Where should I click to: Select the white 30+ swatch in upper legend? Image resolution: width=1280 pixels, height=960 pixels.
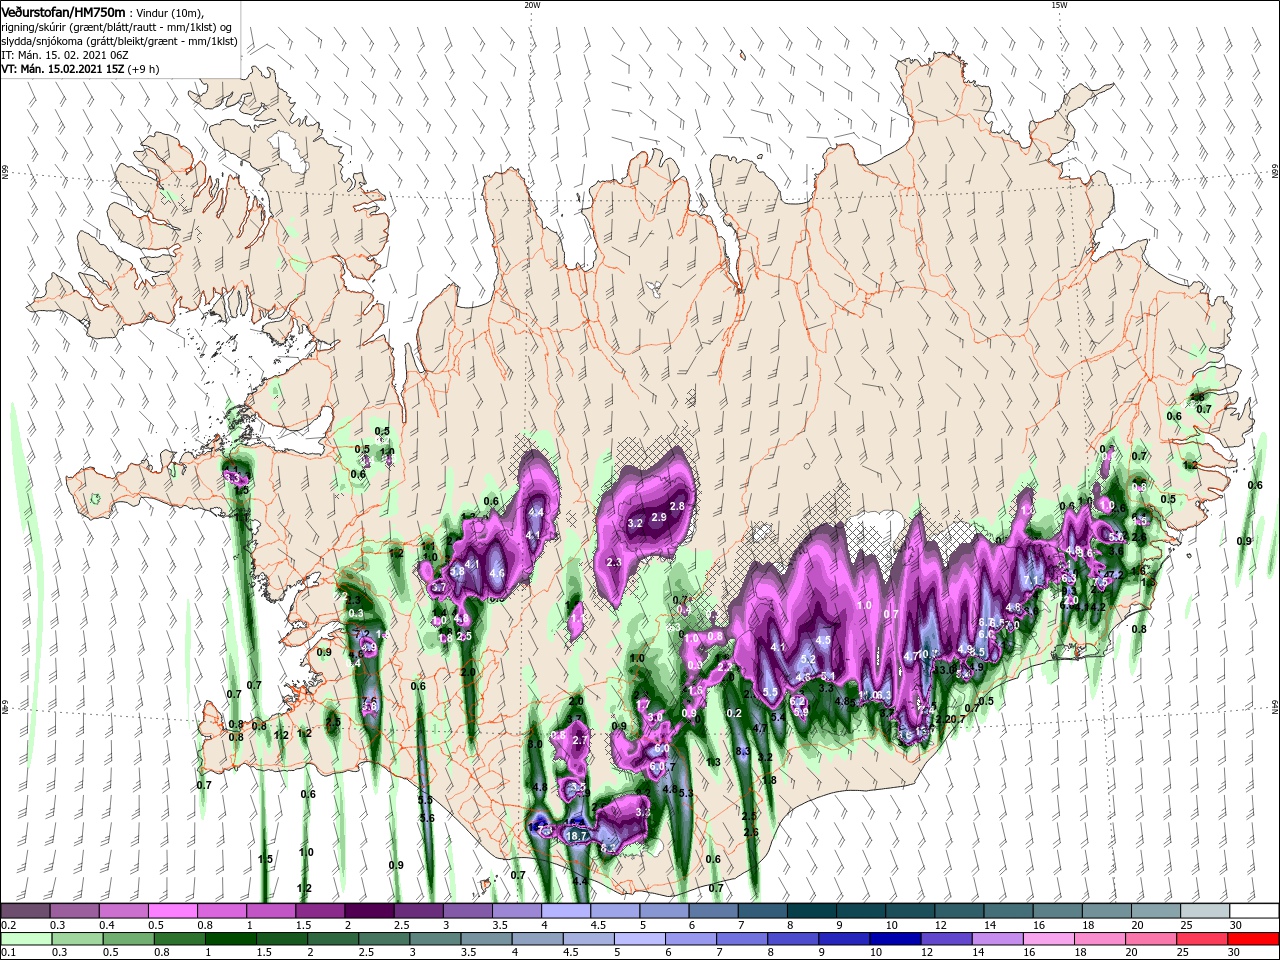tap(1255, 911)
